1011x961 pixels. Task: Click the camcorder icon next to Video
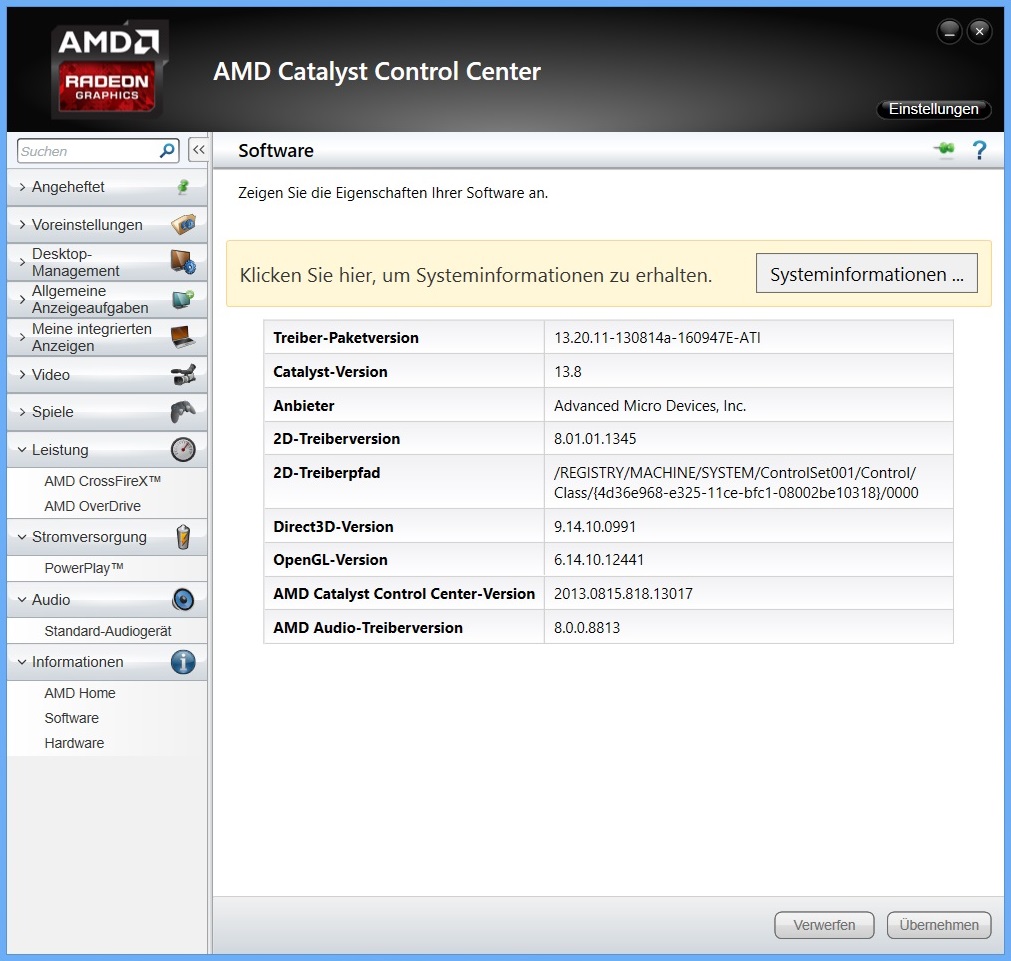pyautogui.click(x=183, y=375)
